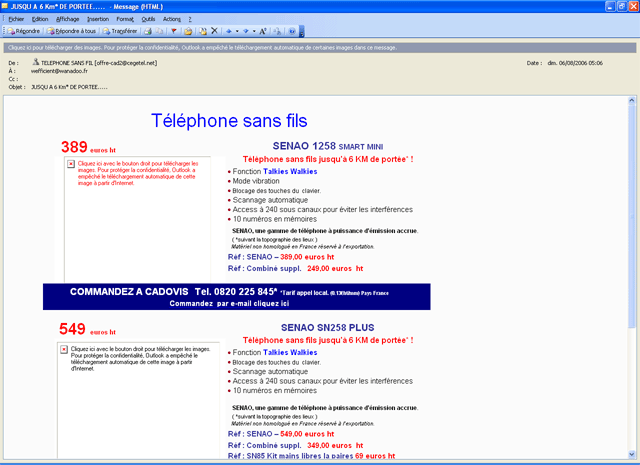Viewport: 640px width, 465px height.
Task: Open the Actions menu
Action: coord(172,19)
